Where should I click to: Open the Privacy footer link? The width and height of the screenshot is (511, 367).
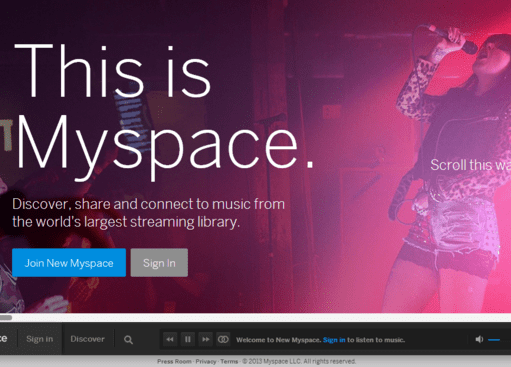pos(206,361)
